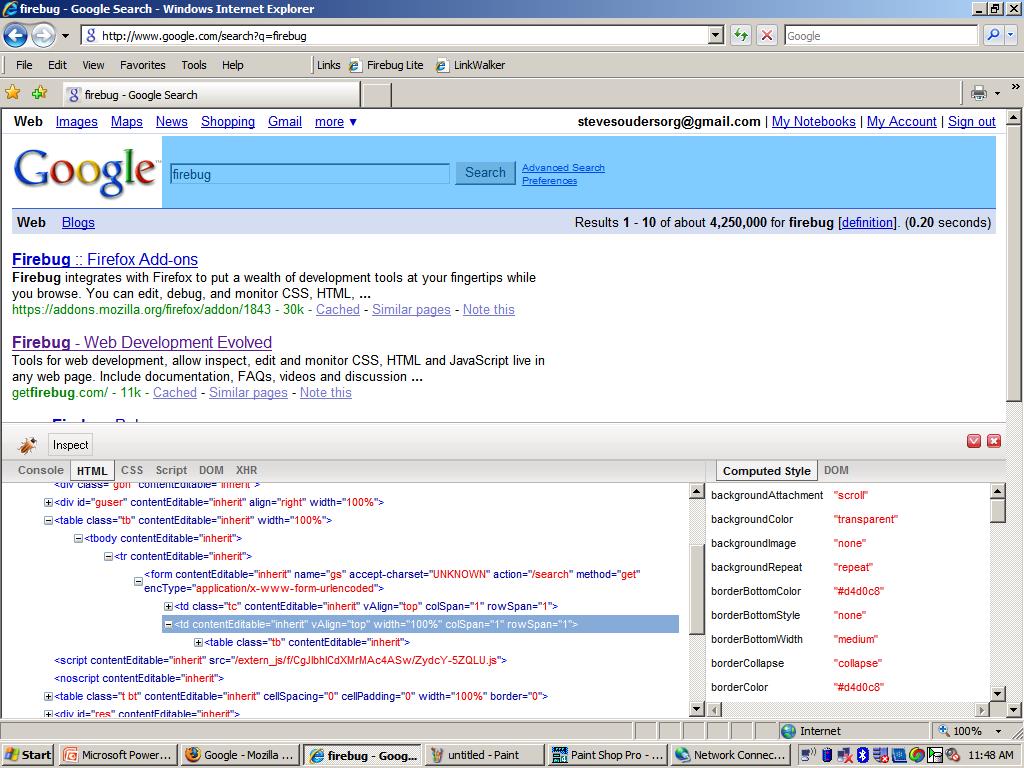Click the Refresh icon beside address bar
The image size is (1024, 768).
pos(741,35)
